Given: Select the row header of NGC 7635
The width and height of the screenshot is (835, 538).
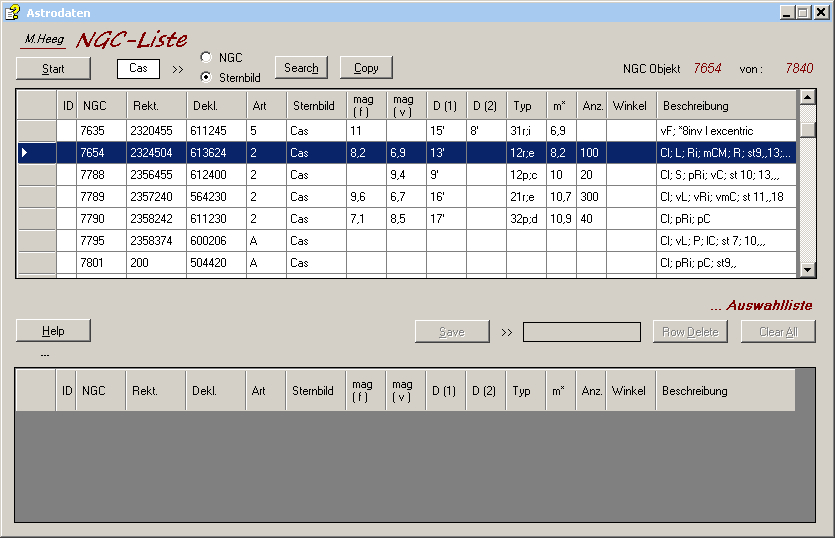Looking at the screenshot, I should pos(37,131).
